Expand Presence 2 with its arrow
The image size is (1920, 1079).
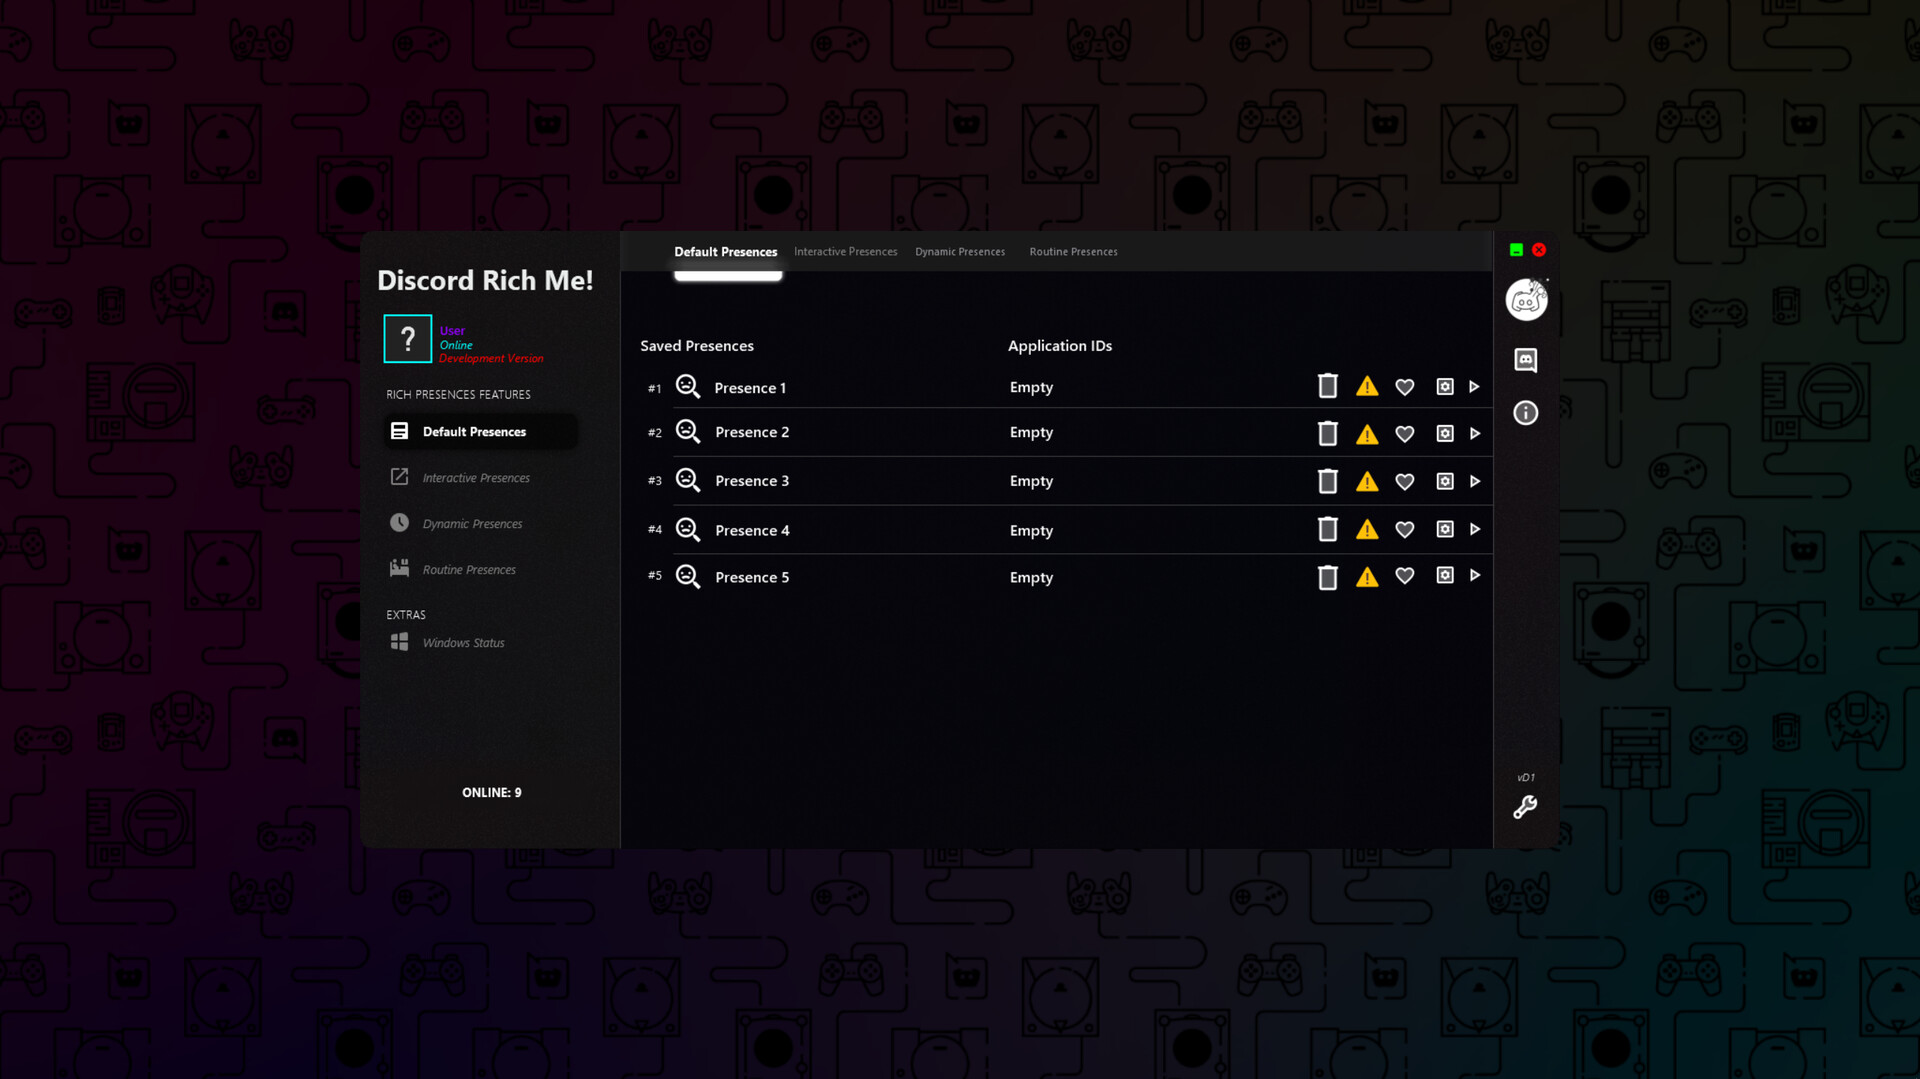click(x=1475, y=433)
